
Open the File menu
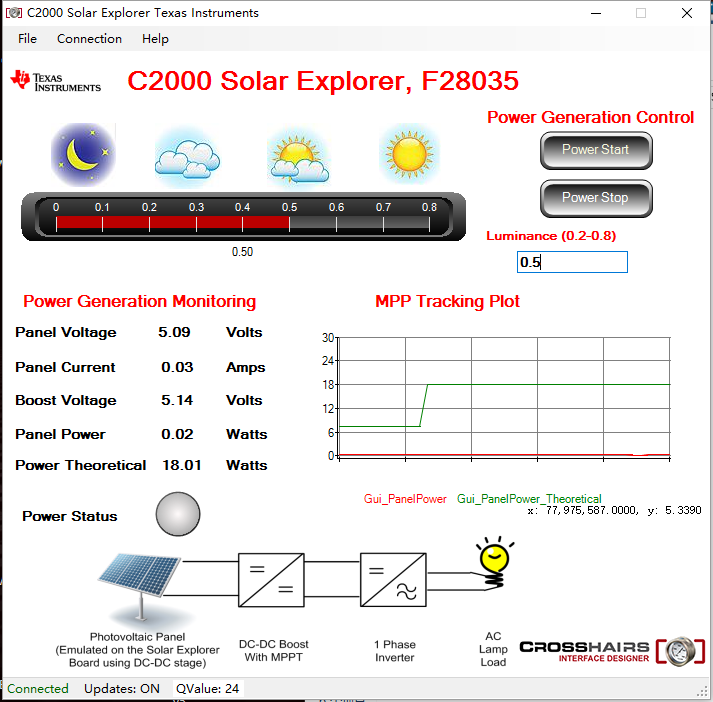point(27,39)
